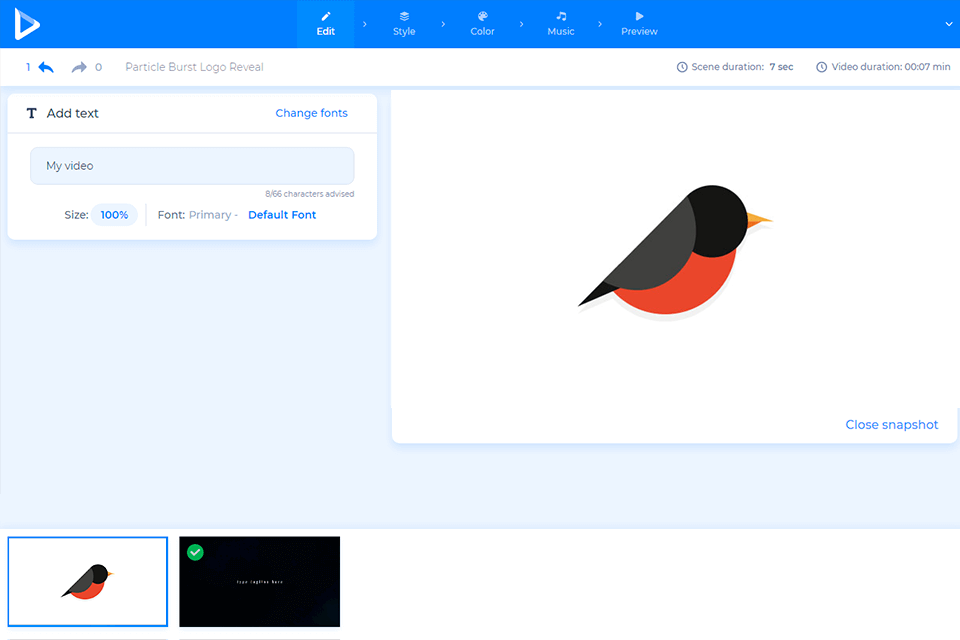
Task: Select the bird logo scene thumbnail
Action: click(87, 581)
